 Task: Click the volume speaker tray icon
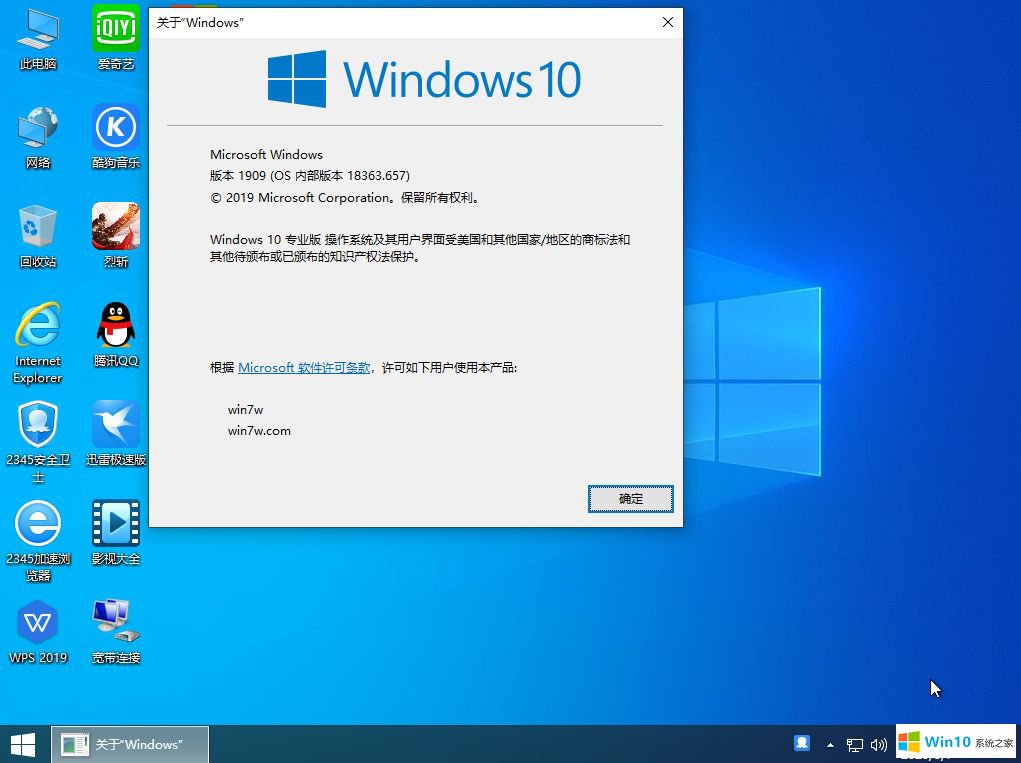[879, 745]
